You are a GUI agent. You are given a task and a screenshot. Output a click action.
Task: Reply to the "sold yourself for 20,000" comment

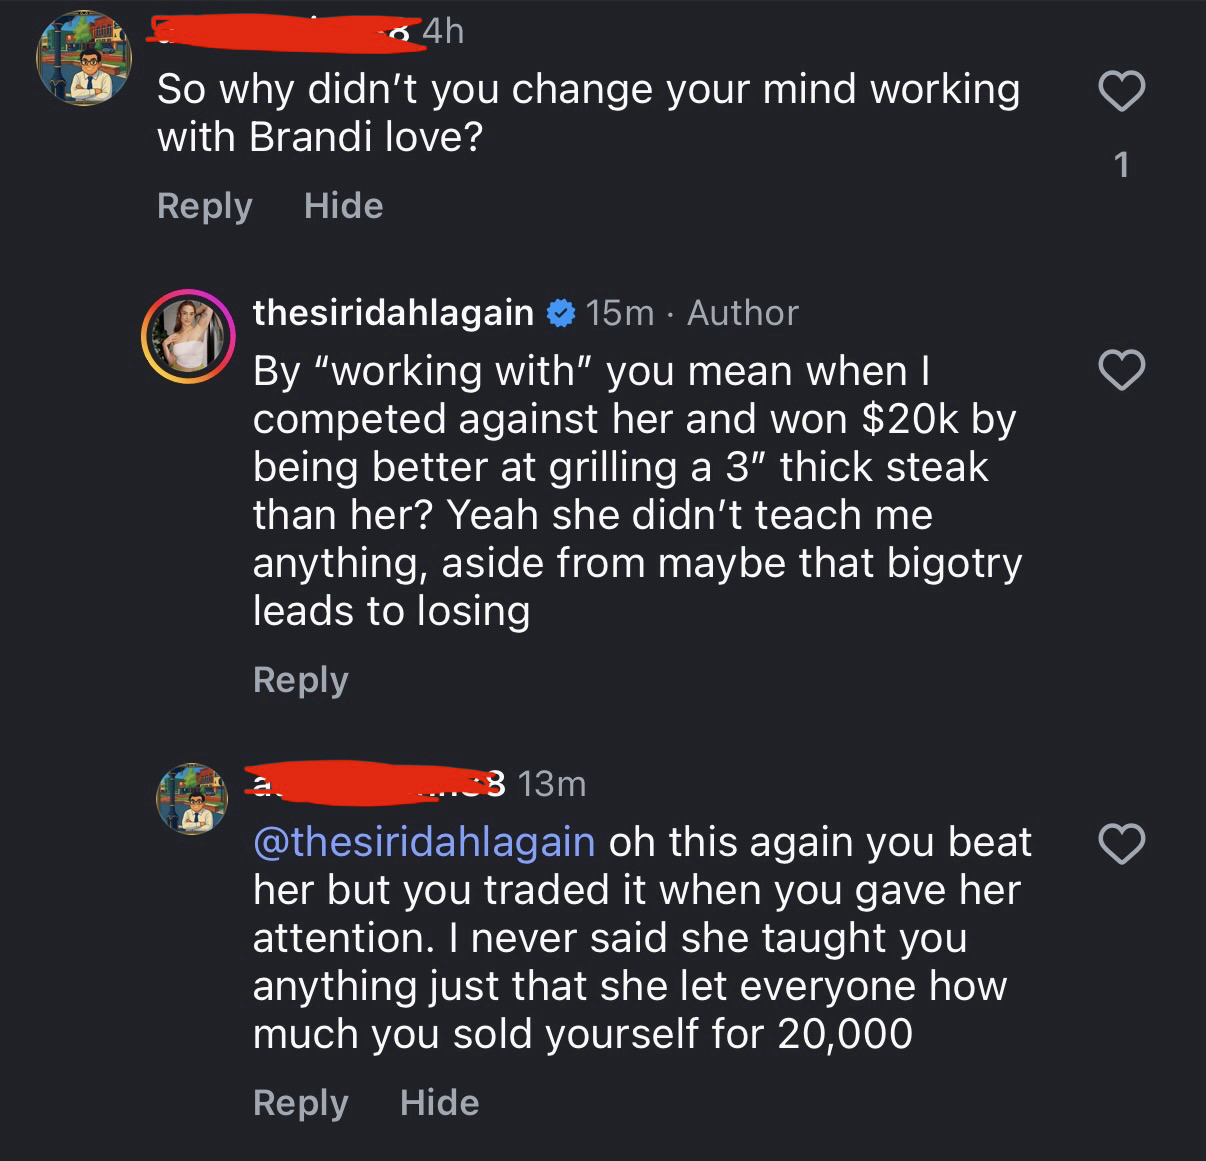pyautogui.click(x=300, y=1103)
